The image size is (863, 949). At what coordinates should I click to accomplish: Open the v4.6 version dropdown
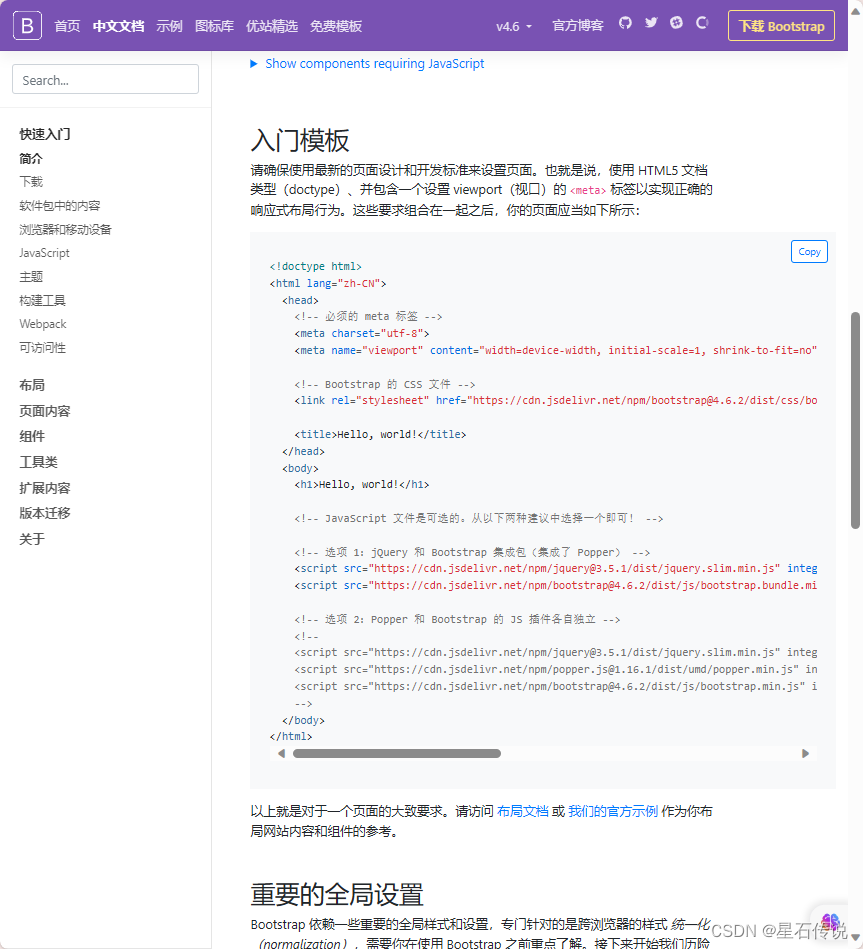513,27
